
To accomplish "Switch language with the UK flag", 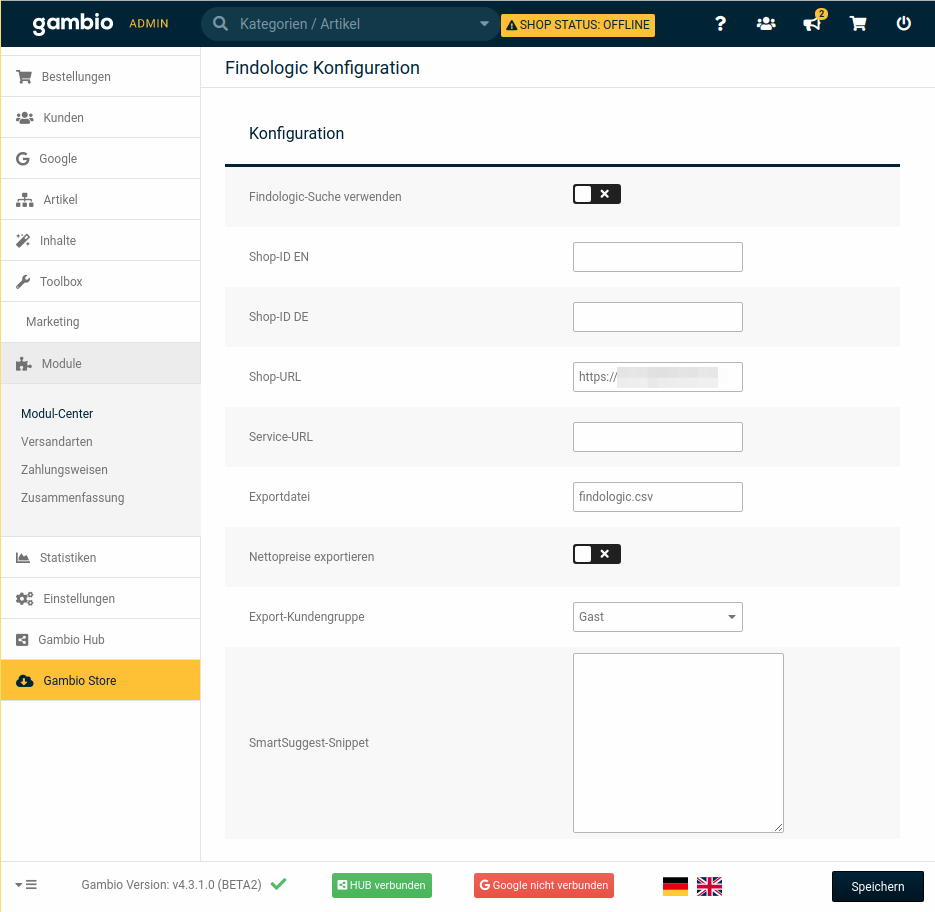I will click(709, 886).
